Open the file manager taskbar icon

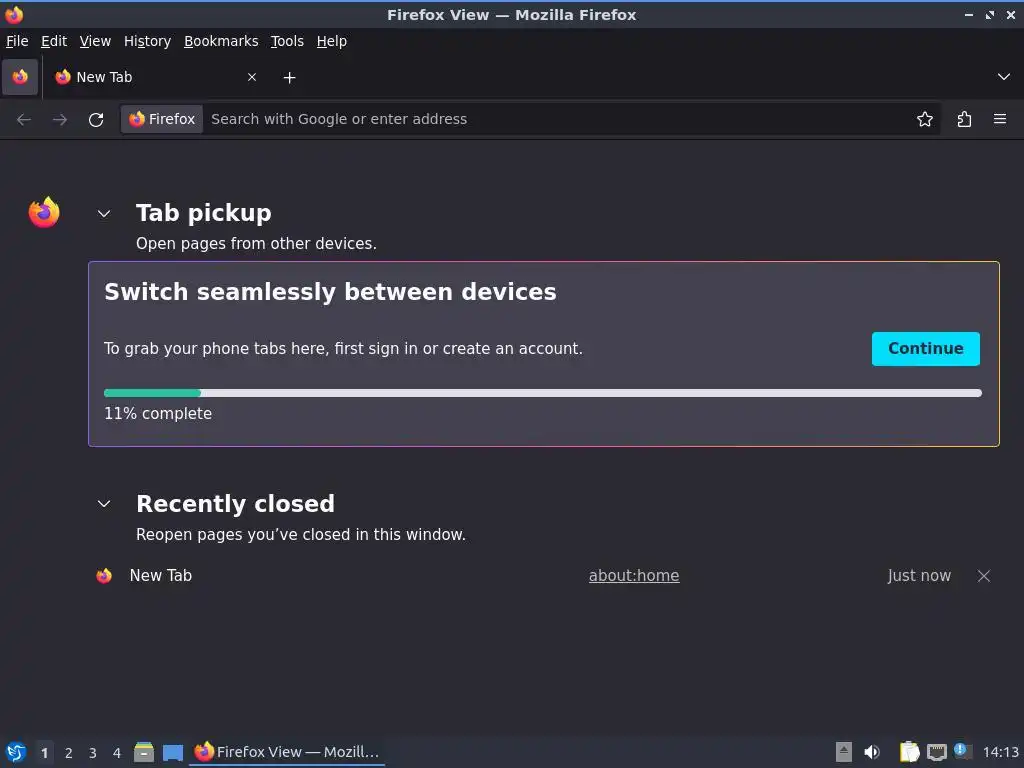point(144,752)
